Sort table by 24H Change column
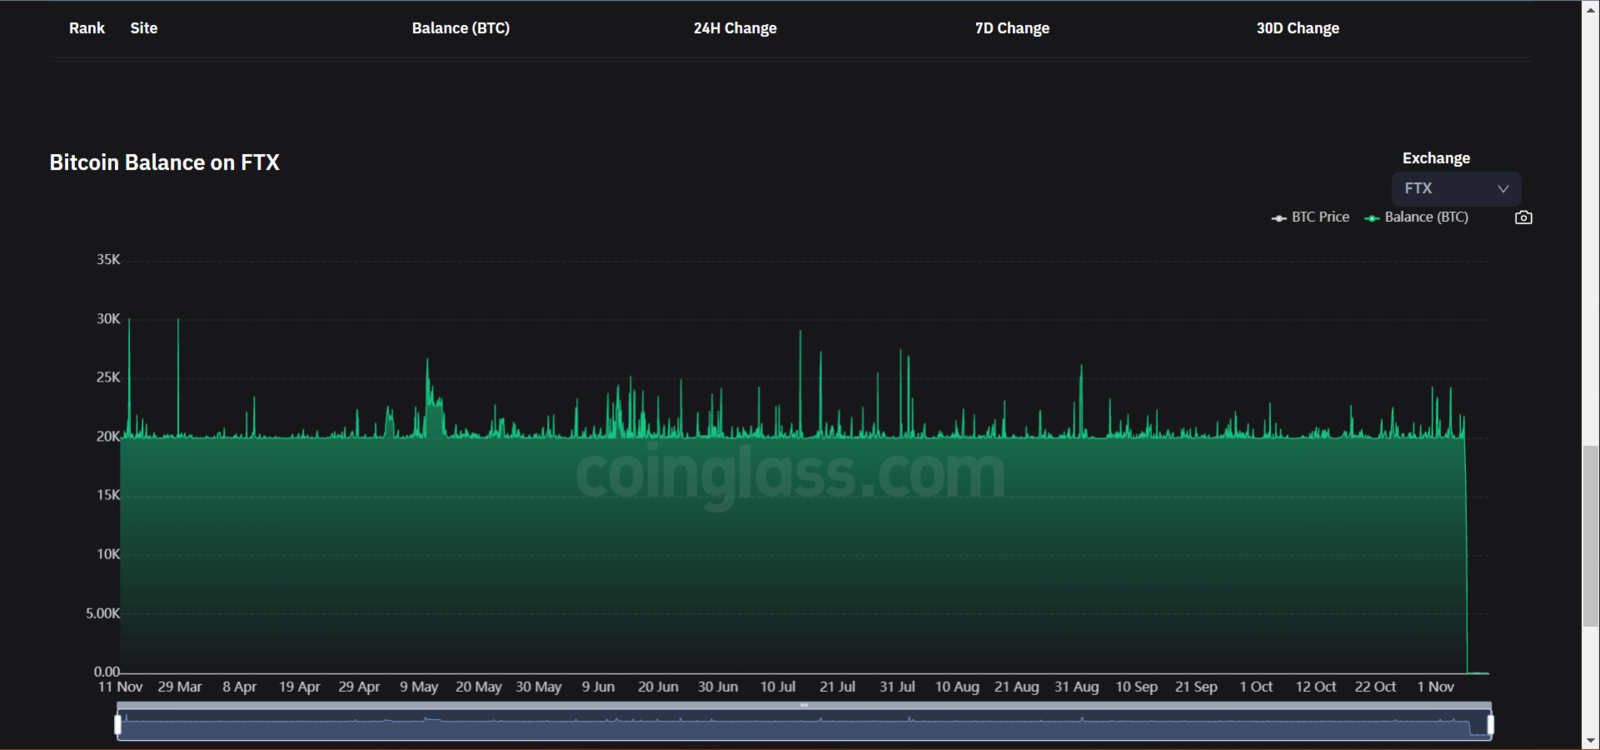The image size is (1600, 750). [x=735, y=28]
